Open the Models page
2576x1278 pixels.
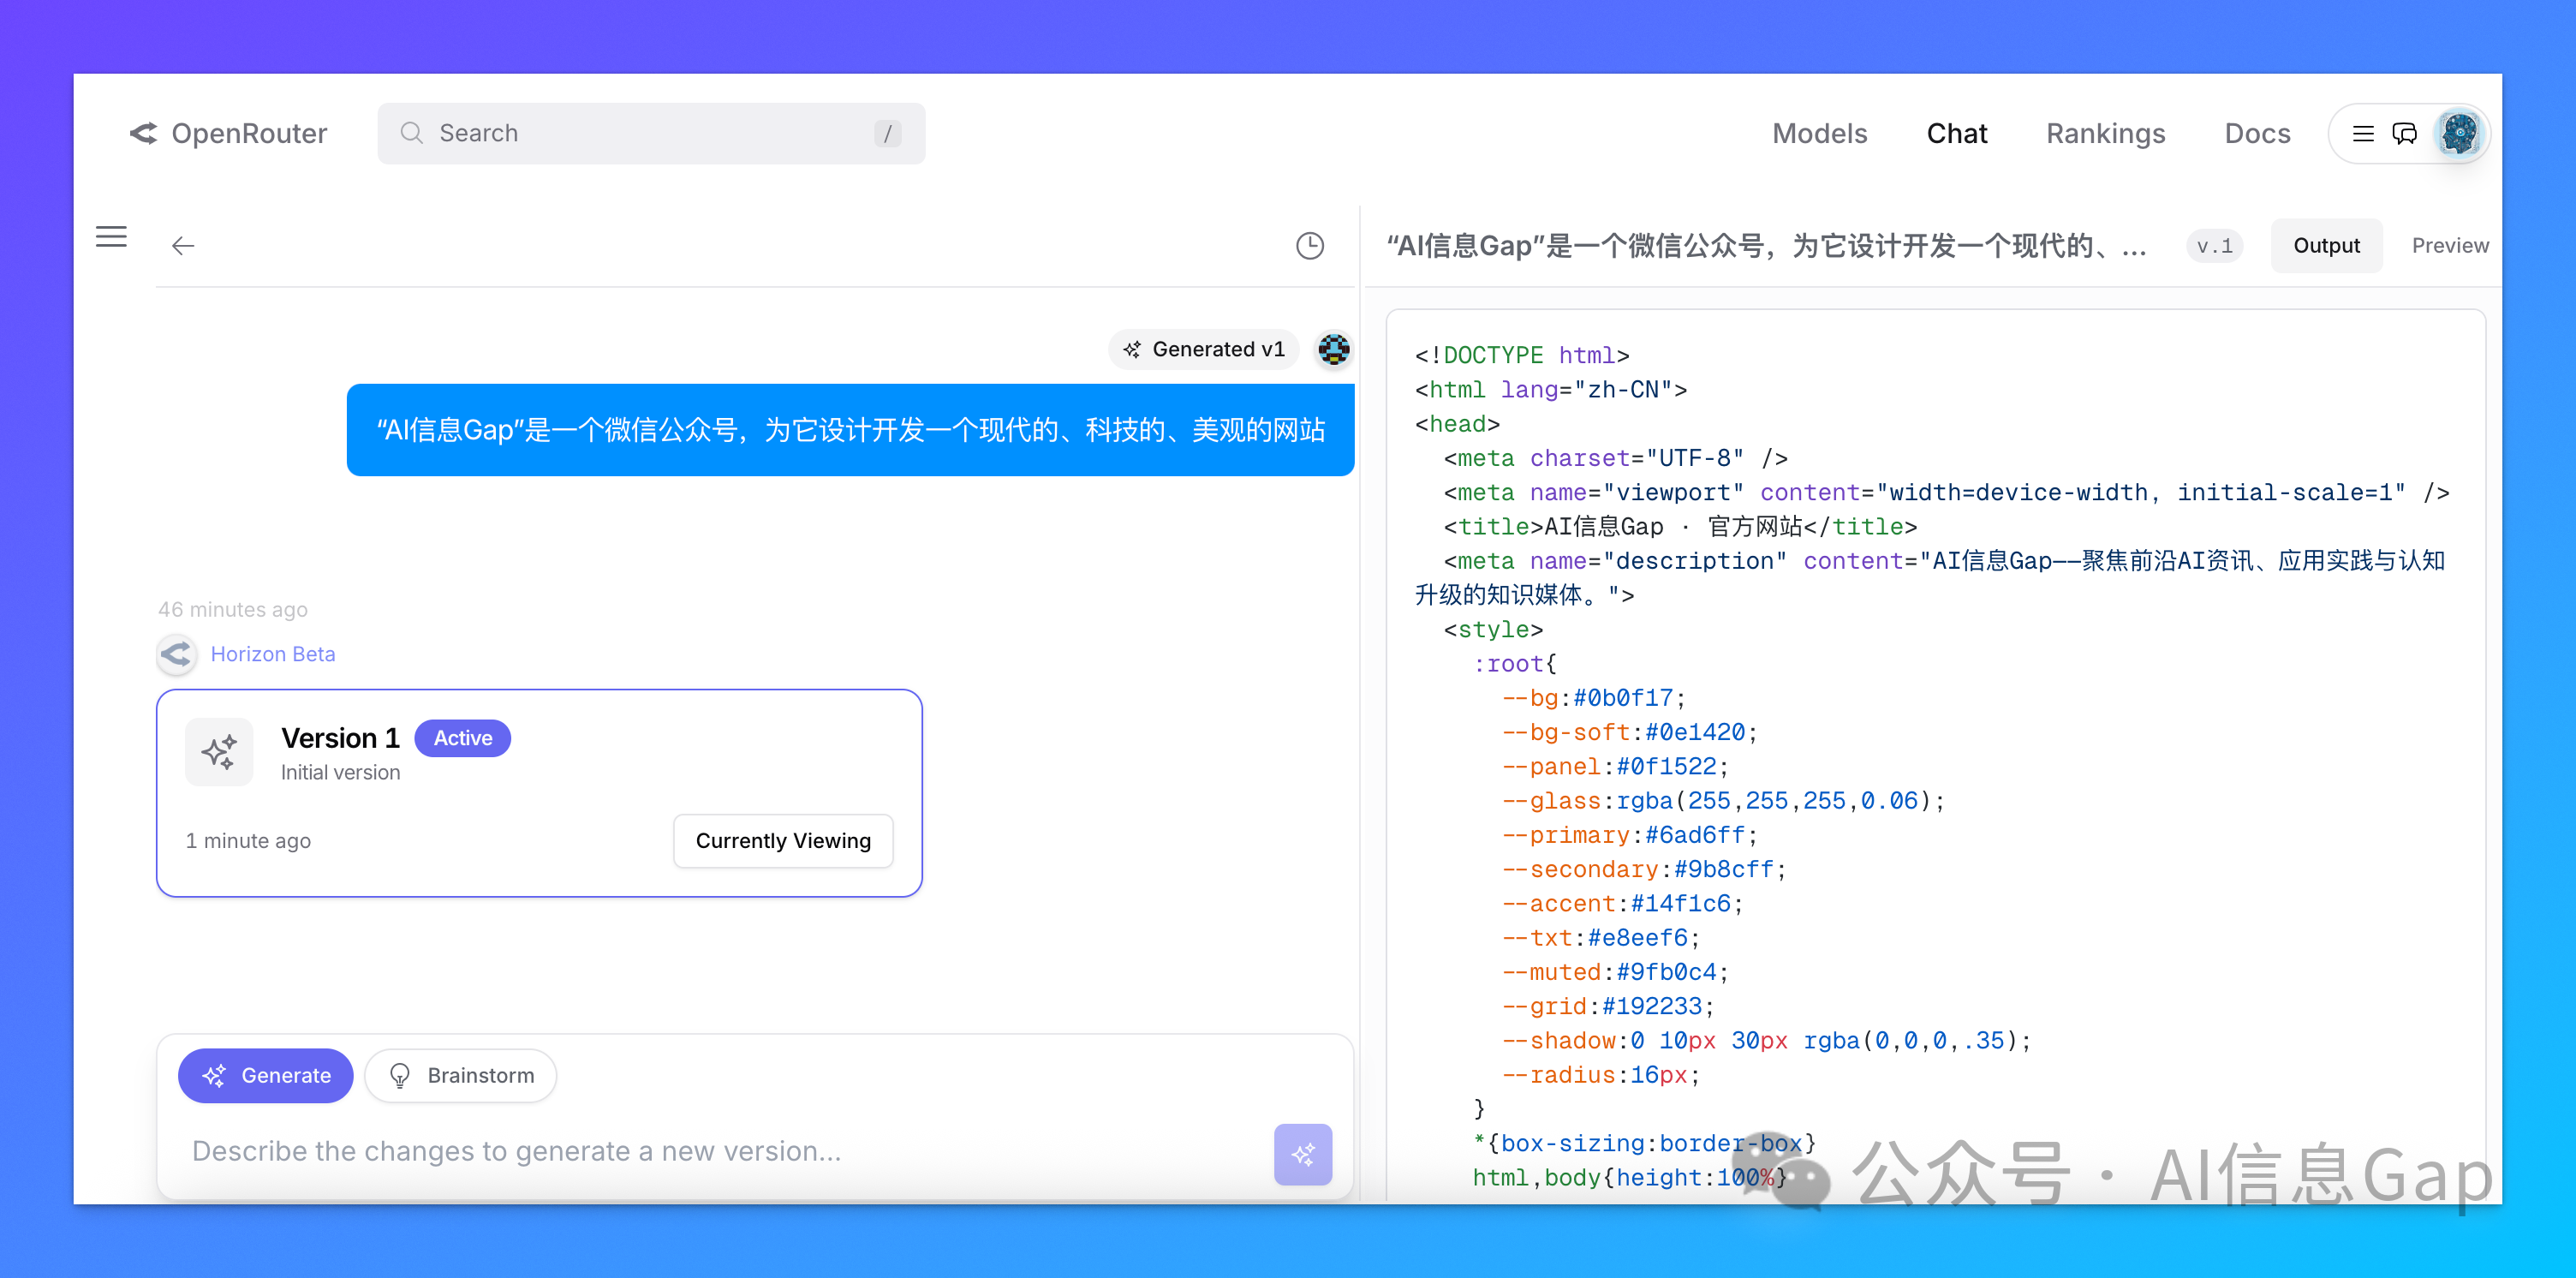click(x=1820, y=133)
